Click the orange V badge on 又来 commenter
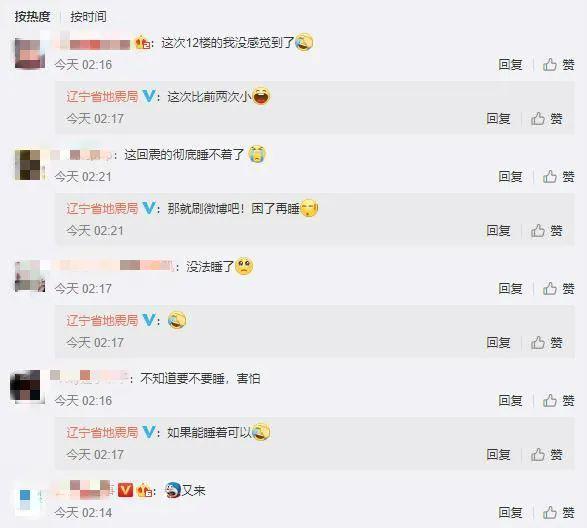587x528 pixels. (x=125, y=490)
